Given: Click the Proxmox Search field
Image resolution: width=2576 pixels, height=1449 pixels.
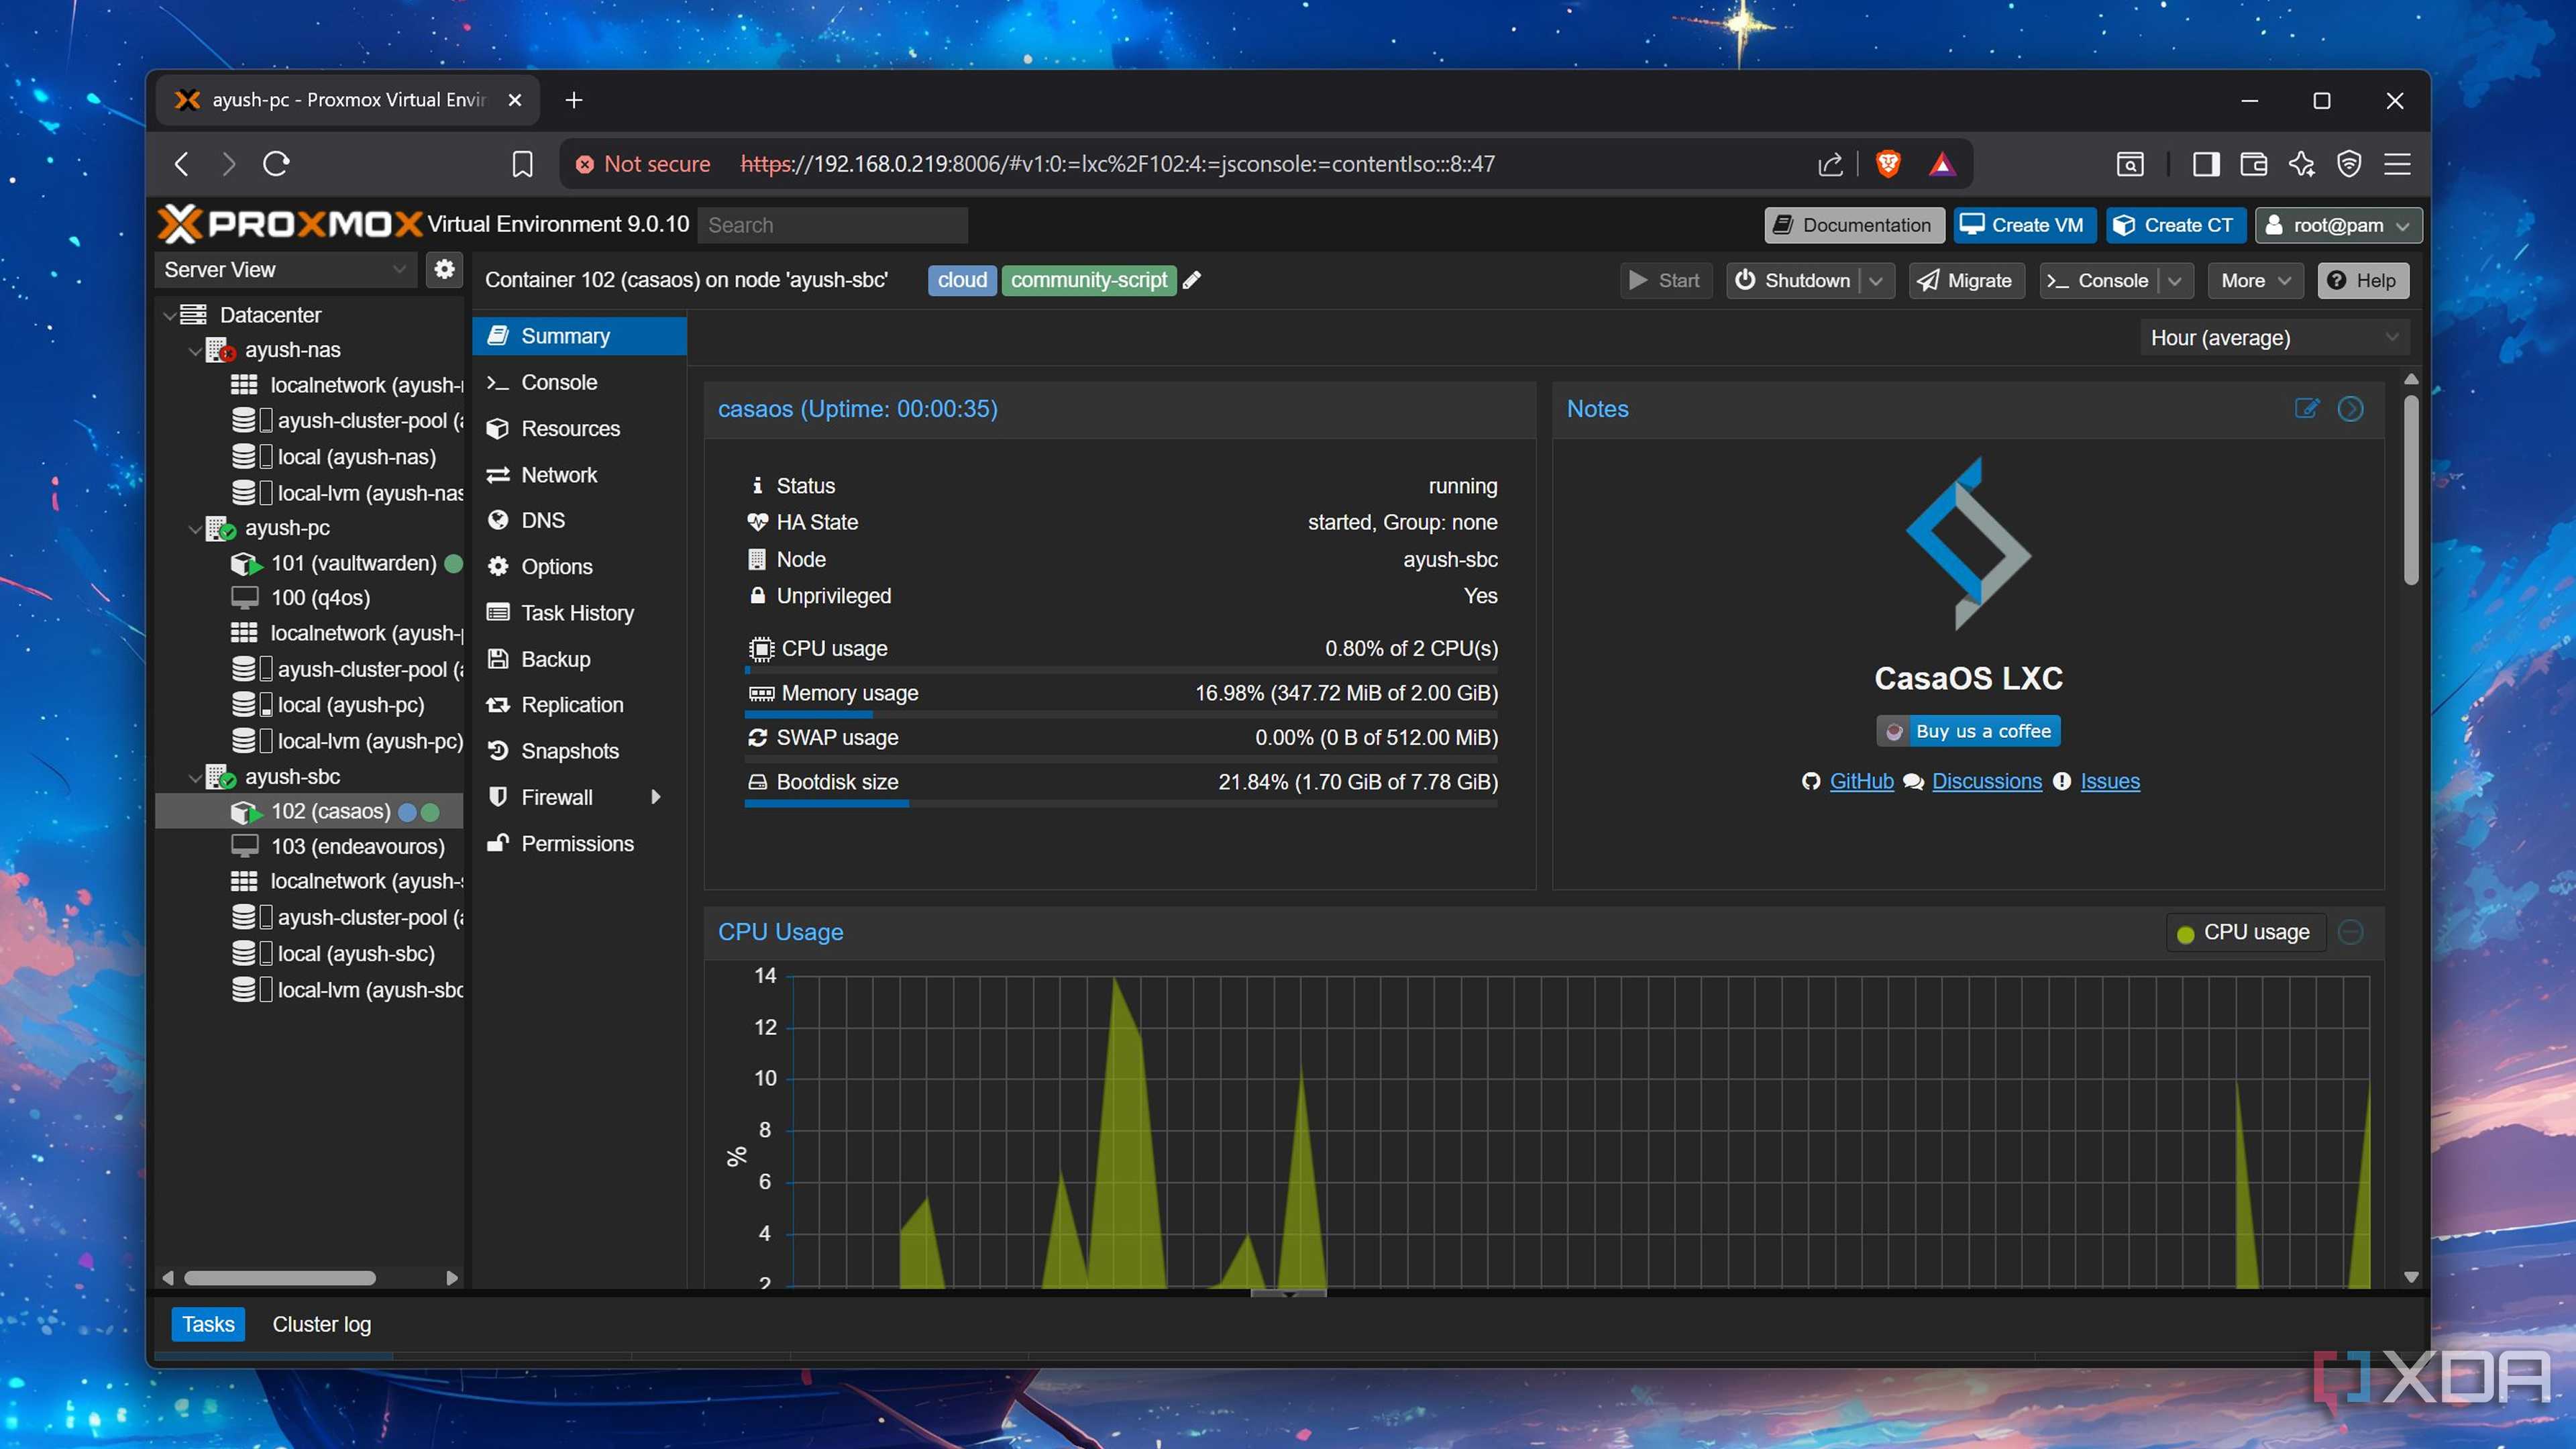Looking at the screenshot, I should click(832, 225).
